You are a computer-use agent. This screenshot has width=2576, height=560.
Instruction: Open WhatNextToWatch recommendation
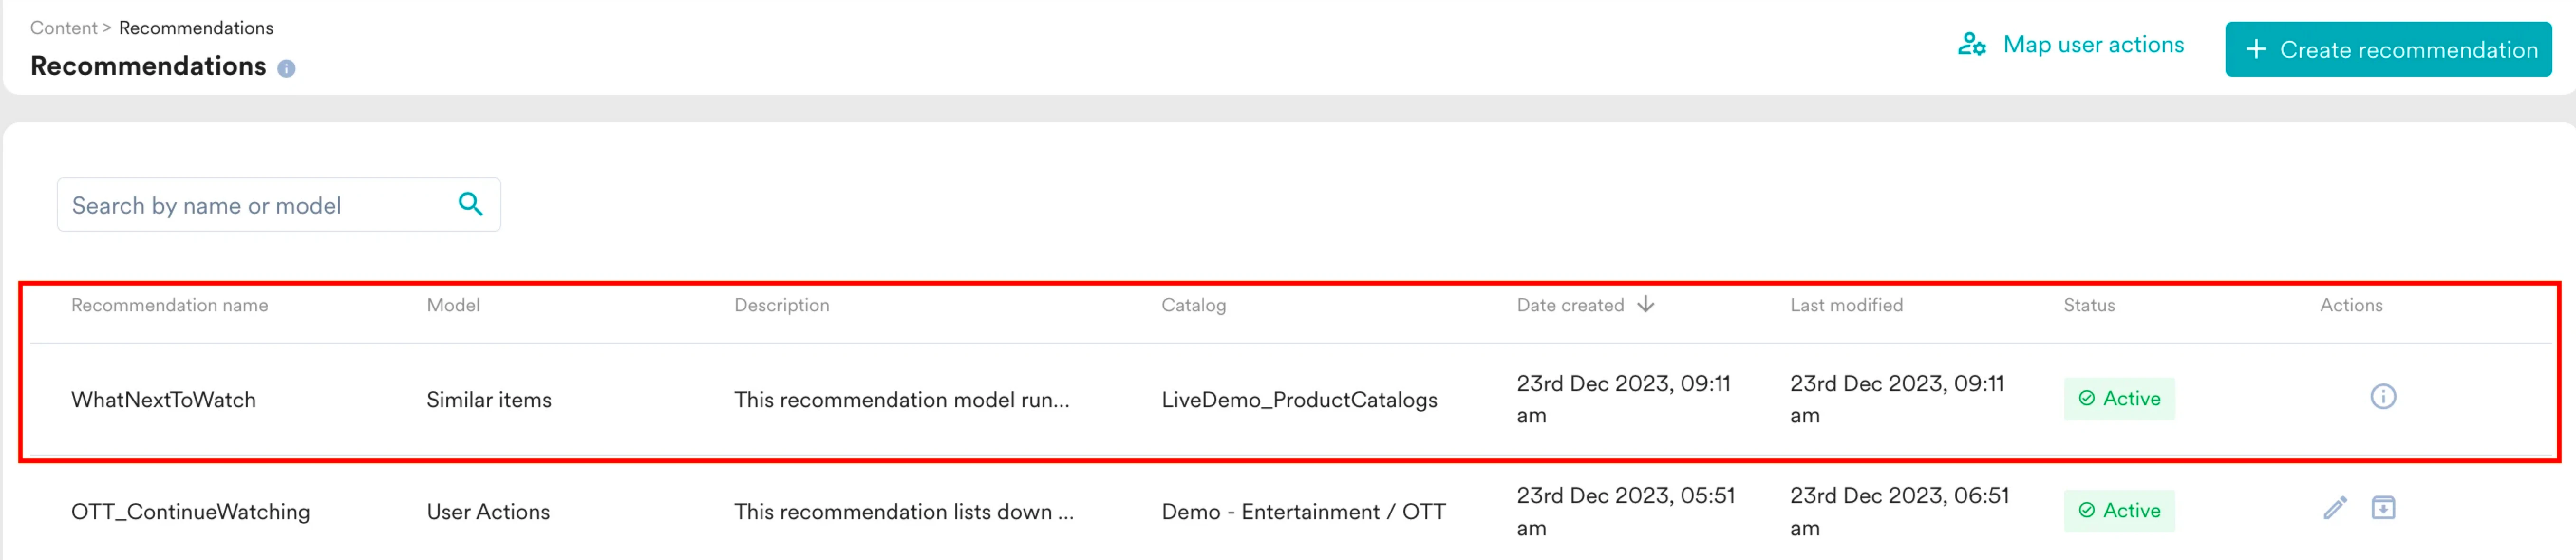[x=163, y=400]
